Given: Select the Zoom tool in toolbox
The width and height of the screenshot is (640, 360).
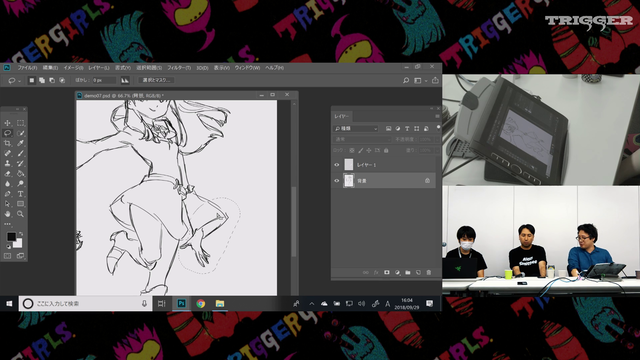Looking at the screenshot, I should point(20,214).
